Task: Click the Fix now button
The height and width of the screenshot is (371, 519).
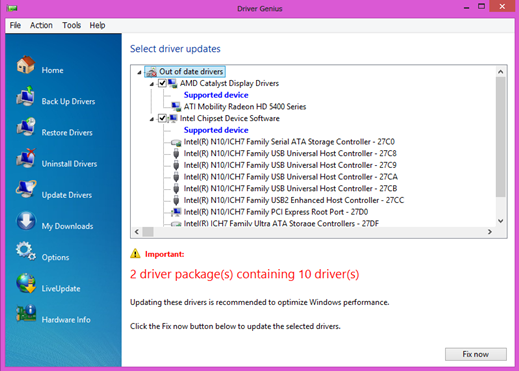Action: point(476,354)
